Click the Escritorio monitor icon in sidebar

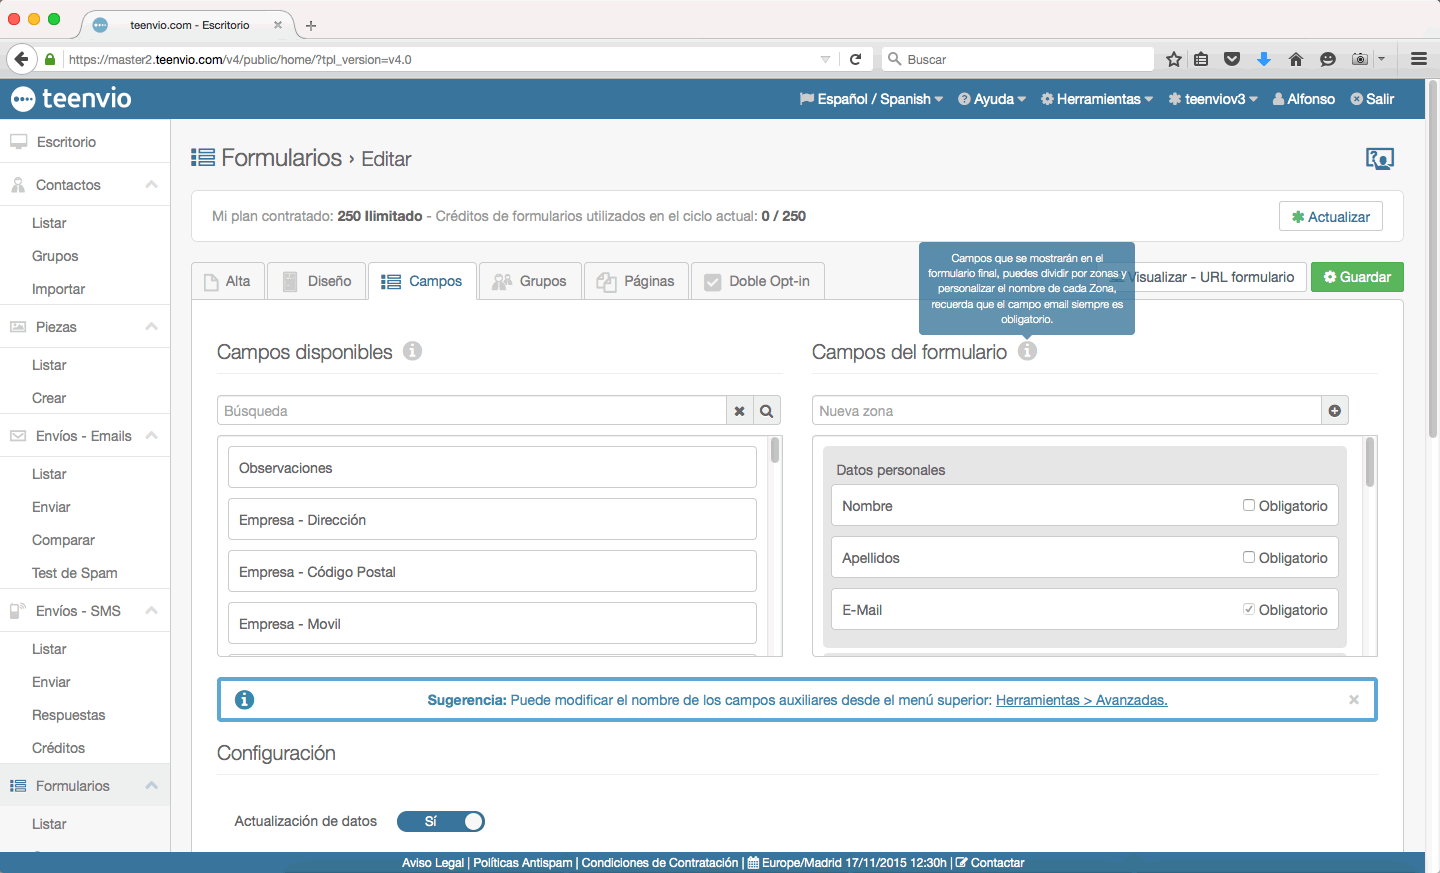point(18,141)
